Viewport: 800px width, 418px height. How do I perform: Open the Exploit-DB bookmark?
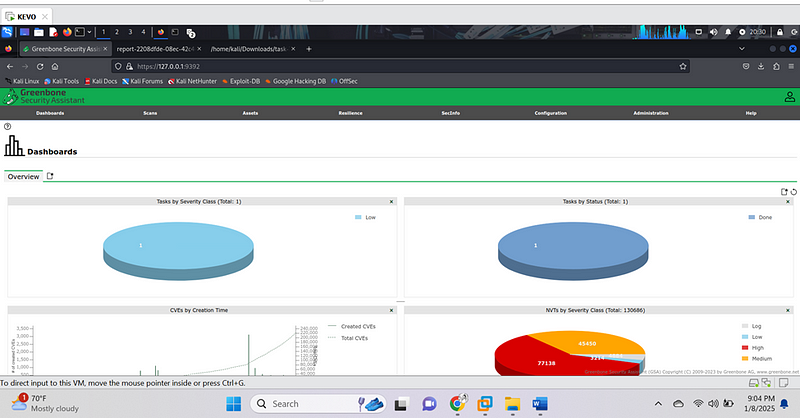[241, 81]
